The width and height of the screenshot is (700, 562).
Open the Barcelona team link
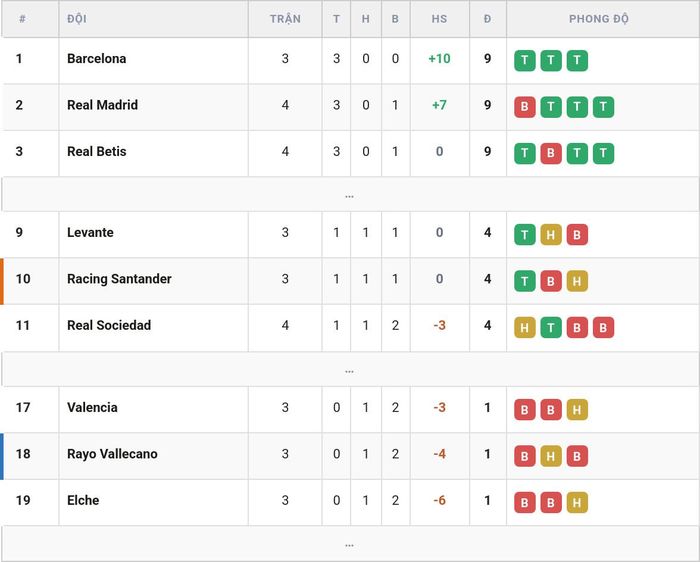coord(96,58)
